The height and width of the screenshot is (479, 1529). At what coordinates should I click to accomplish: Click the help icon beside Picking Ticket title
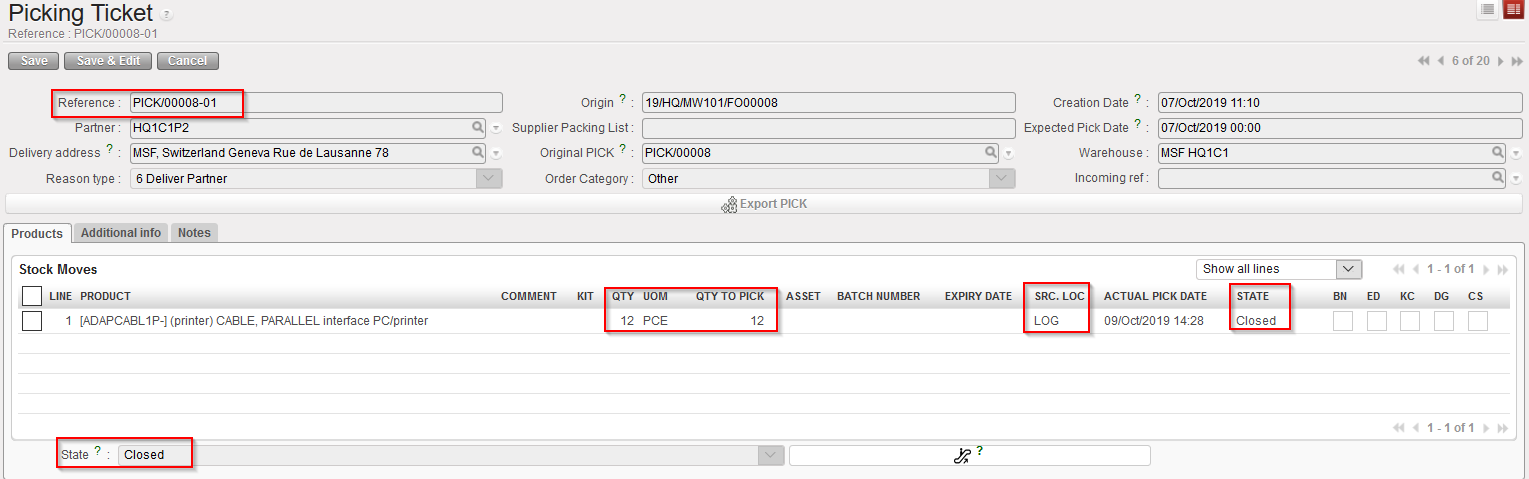pyautogui.click(x=166, y=15)
